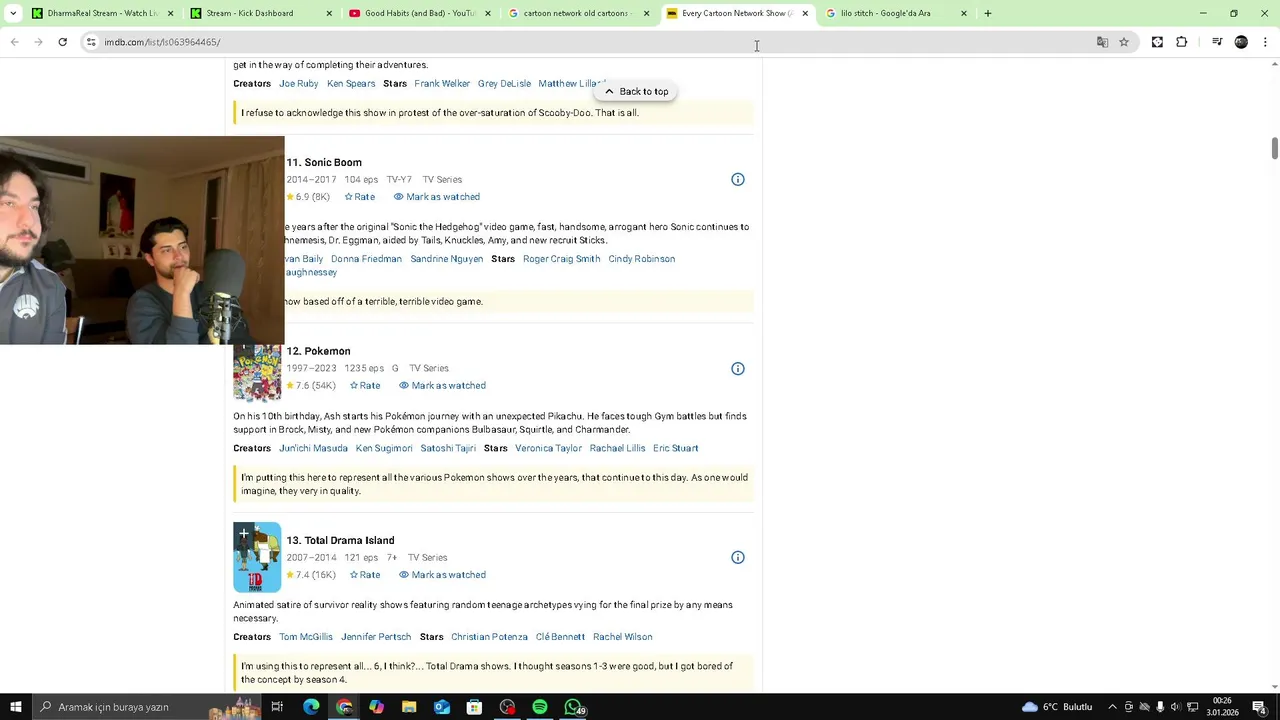
Task: Open Chrome three-dot menu
Action: tap(1266, 42)
